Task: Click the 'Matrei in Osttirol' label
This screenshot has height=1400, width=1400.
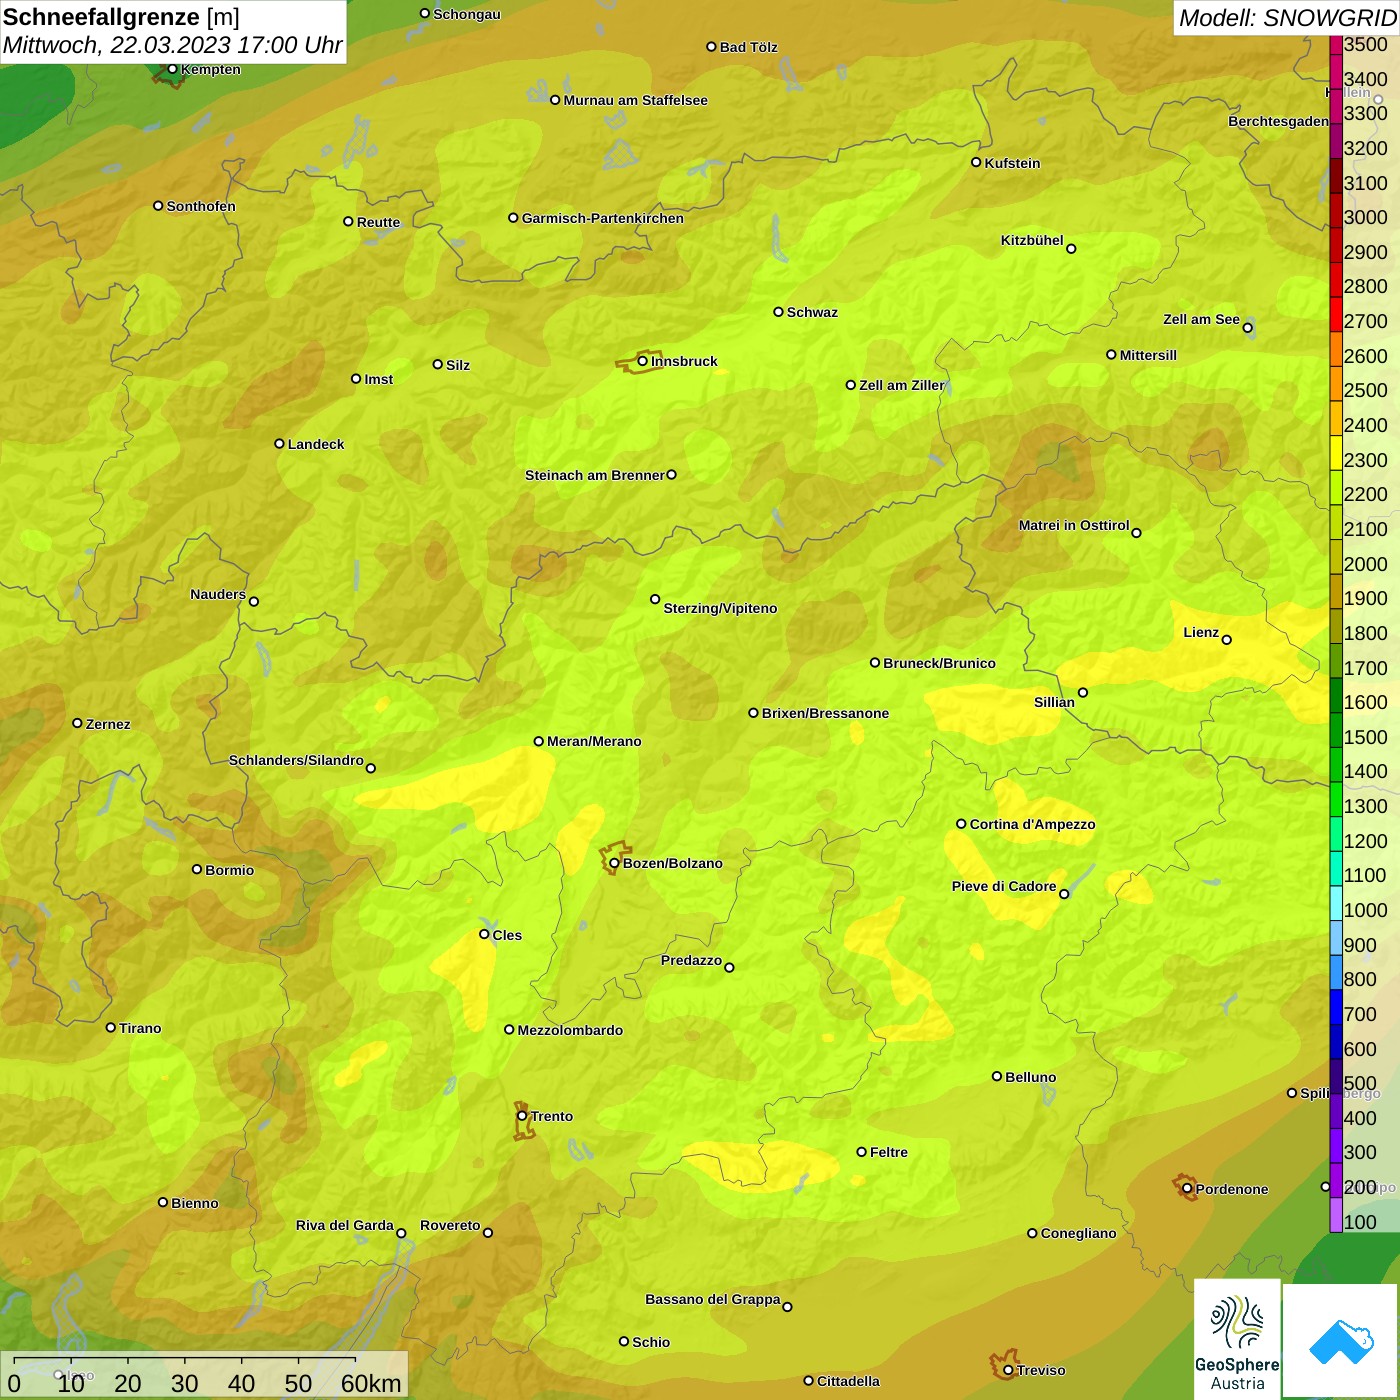Action: (1074, 525)
